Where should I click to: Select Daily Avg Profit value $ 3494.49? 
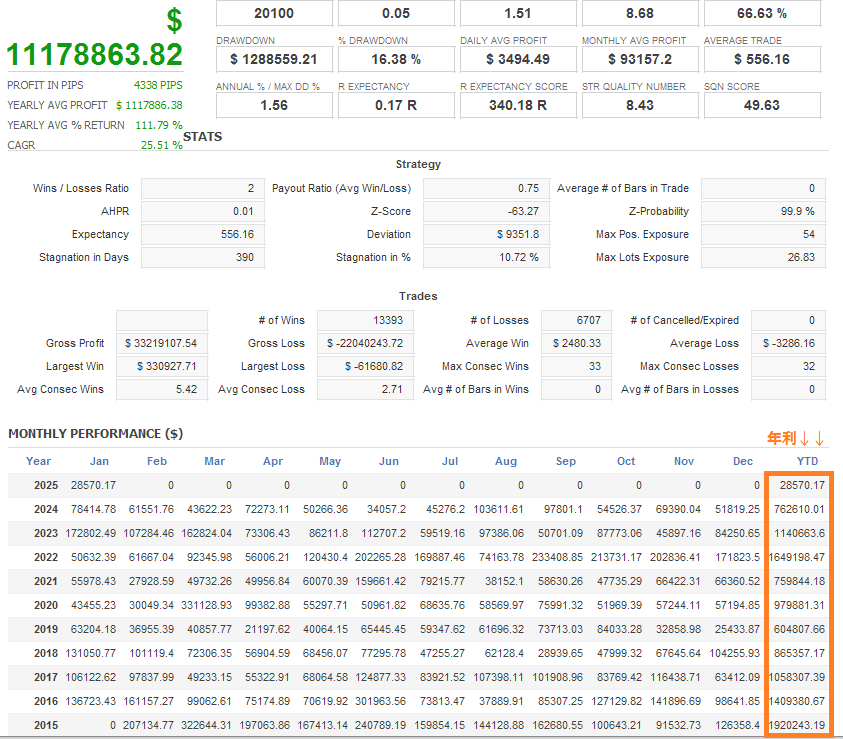[x=518, y=59]
